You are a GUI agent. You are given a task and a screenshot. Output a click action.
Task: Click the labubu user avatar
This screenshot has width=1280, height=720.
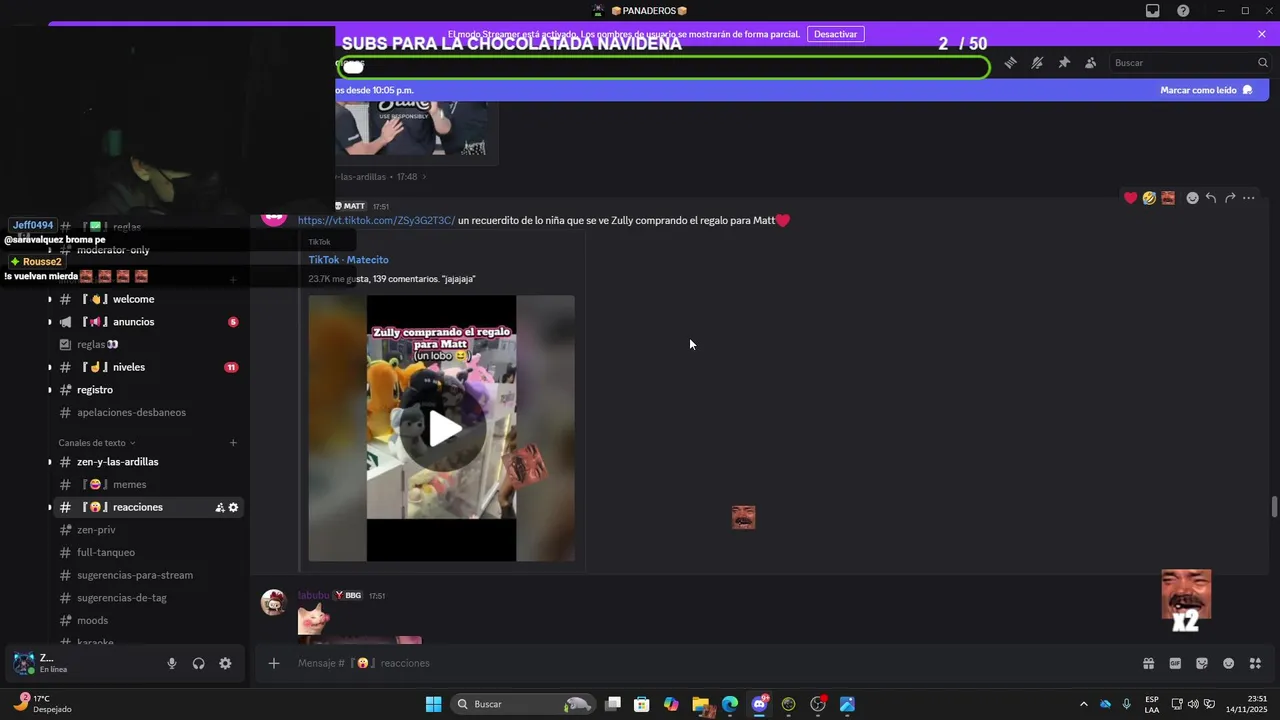click(273, 602)
